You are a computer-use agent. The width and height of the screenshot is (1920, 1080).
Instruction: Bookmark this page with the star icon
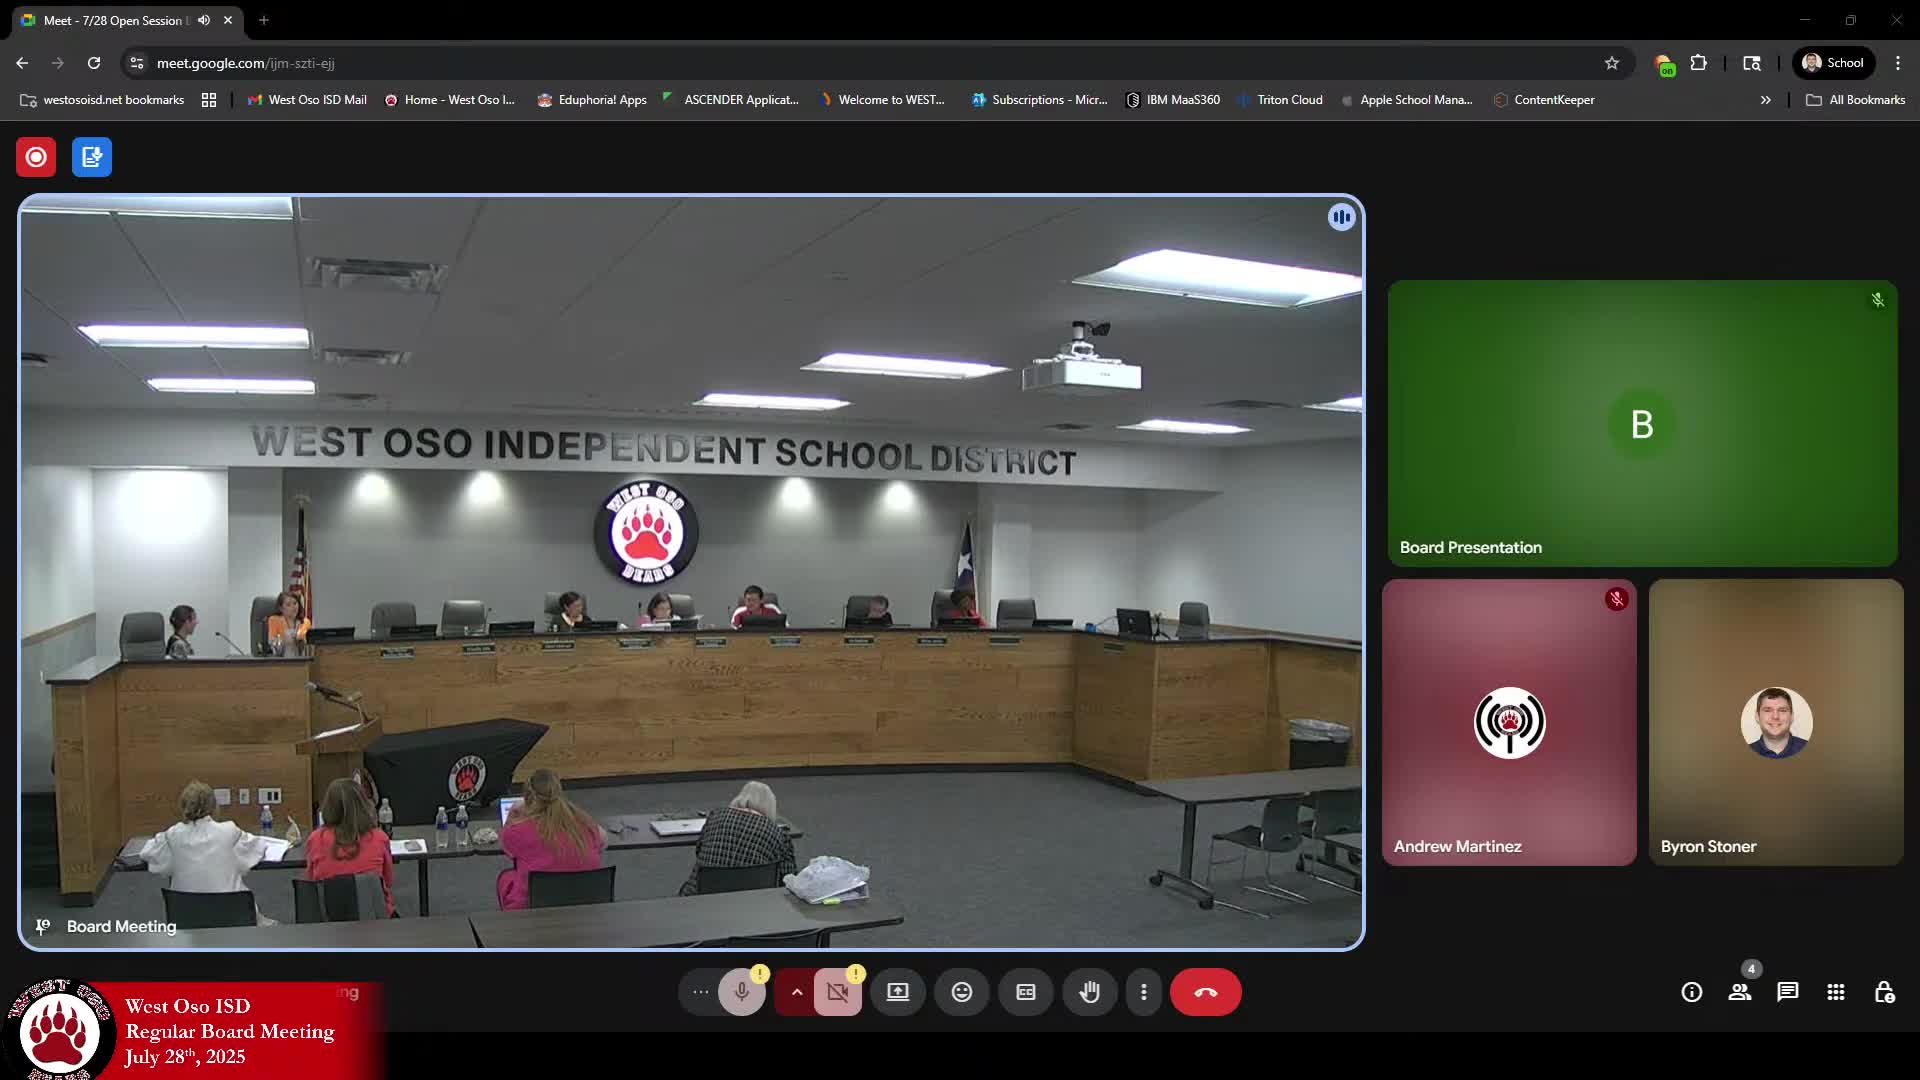[1612, 63]
